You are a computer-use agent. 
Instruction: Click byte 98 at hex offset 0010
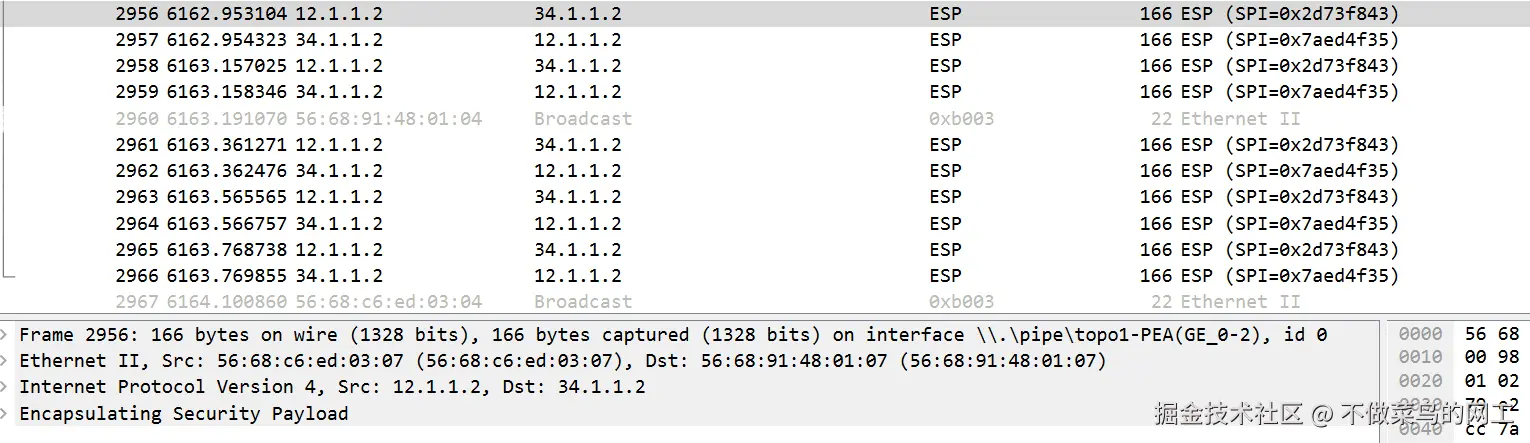(1509, 357)
